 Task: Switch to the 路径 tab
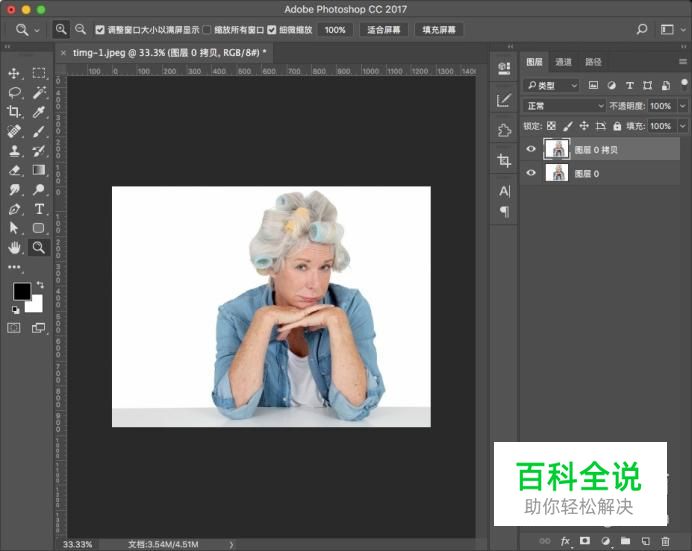(593, 62)
